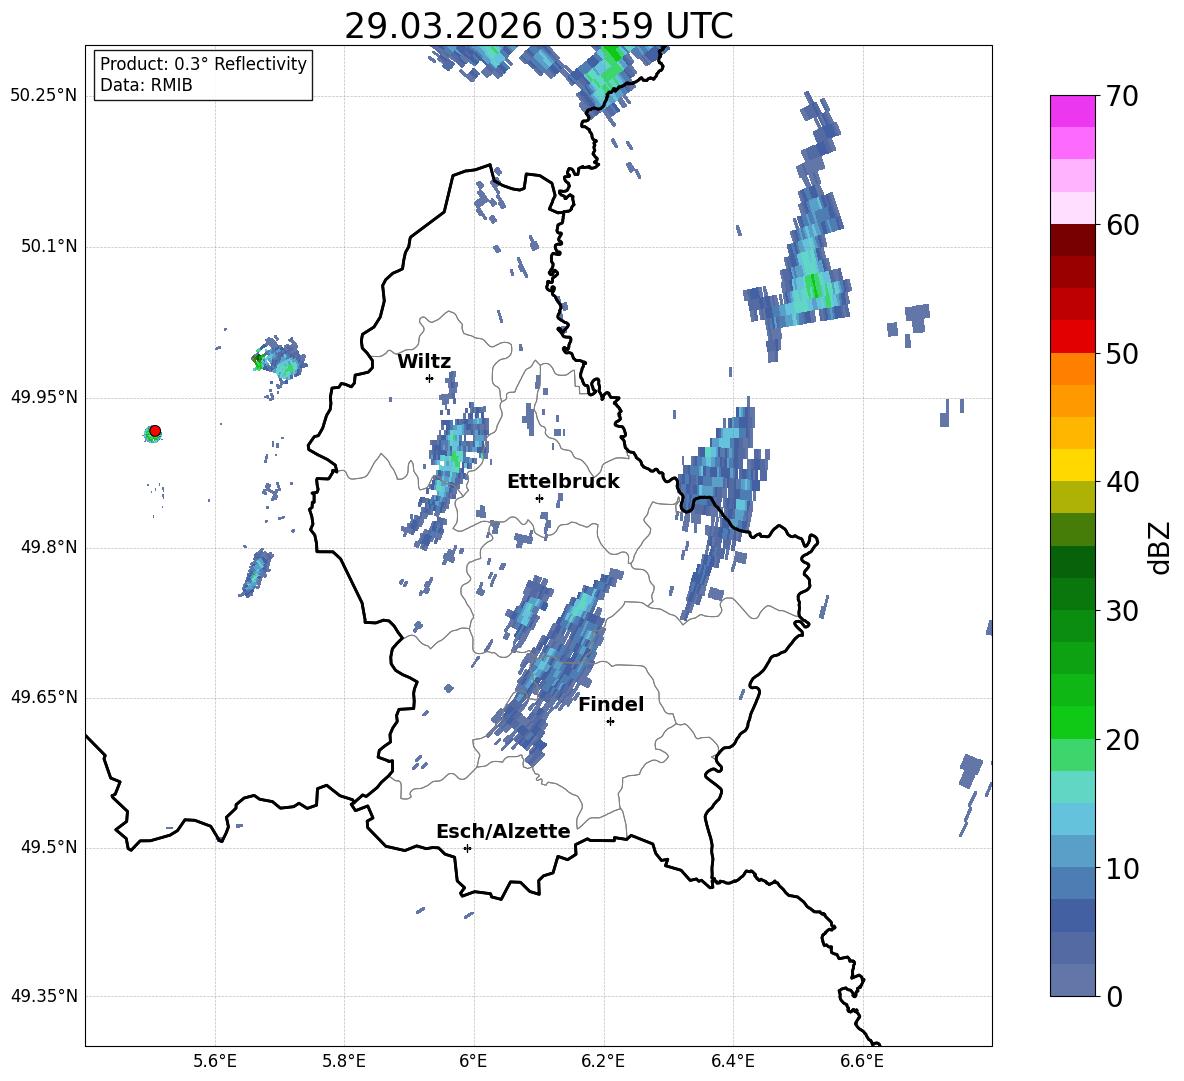Click the Ettelbruck station cross marker
The width and height of the screenshot is (1184, 1081).
tap(539, 498)
